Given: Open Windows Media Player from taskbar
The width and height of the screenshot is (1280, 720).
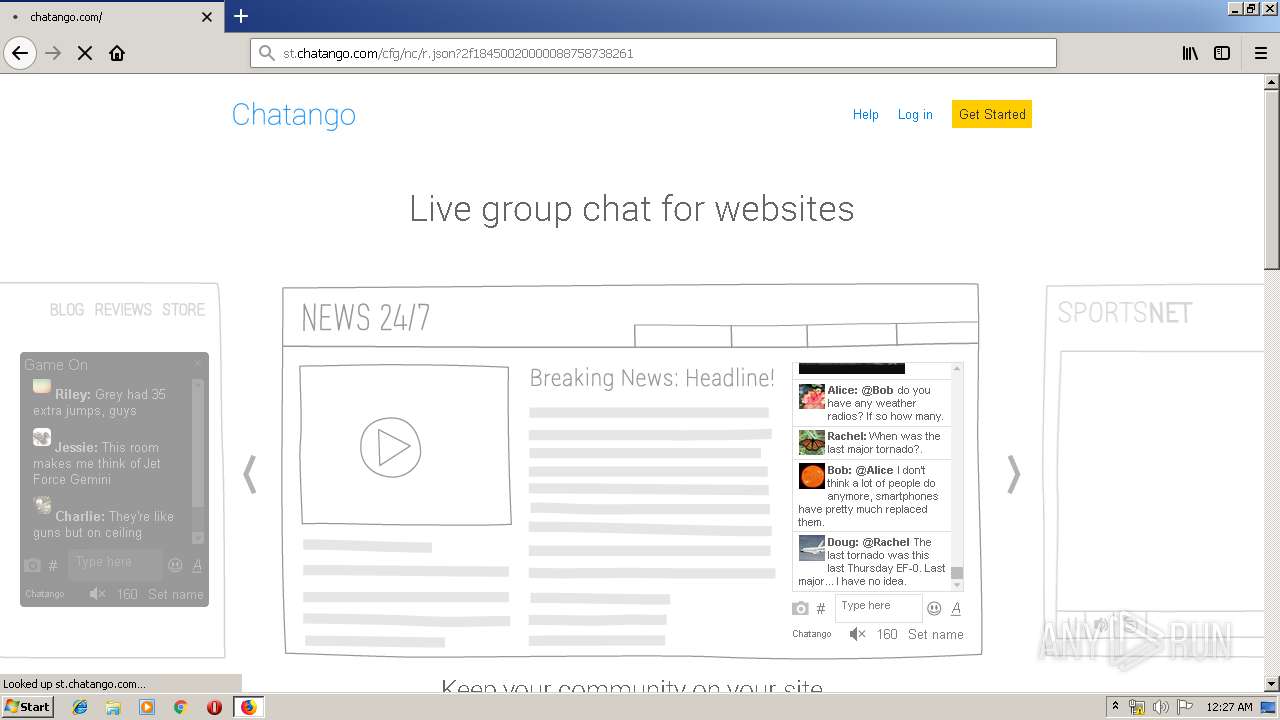Looking at the screenshot, I should point(147,707).
